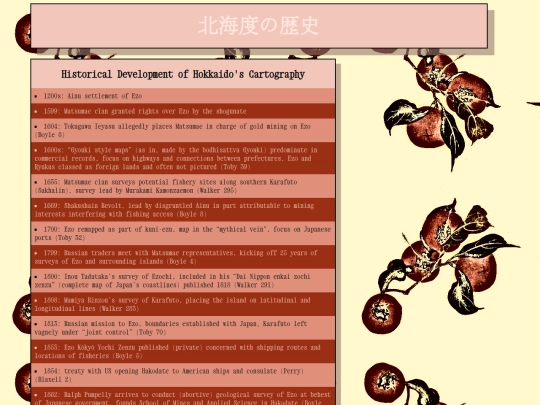Viewport: 540px width, 405px height.
Task: Select the 1655 Matsumae clan surveys fishery entry
Action: pyautogui.click(x=183, y=186)
